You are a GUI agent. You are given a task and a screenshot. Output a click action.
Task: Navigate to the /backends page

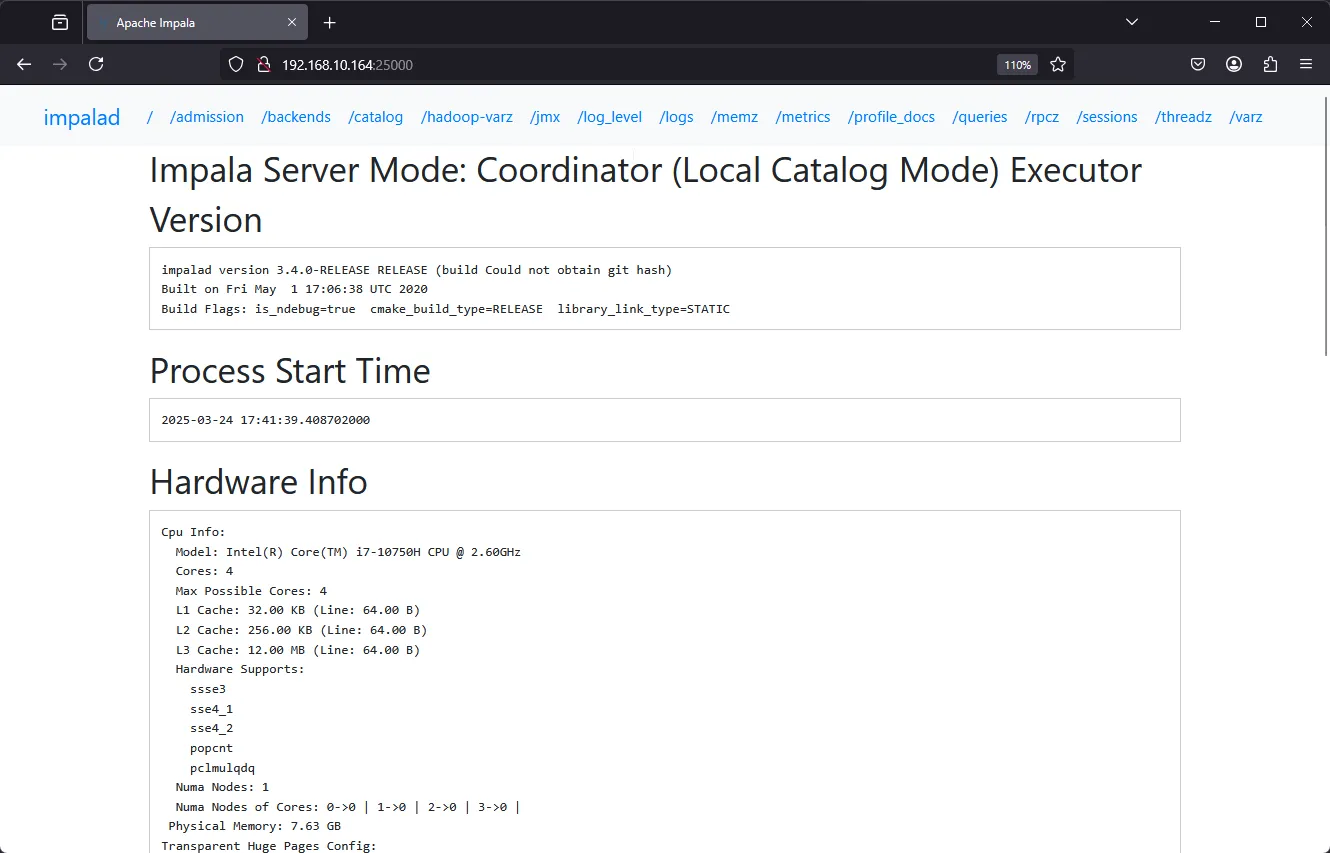296,117
